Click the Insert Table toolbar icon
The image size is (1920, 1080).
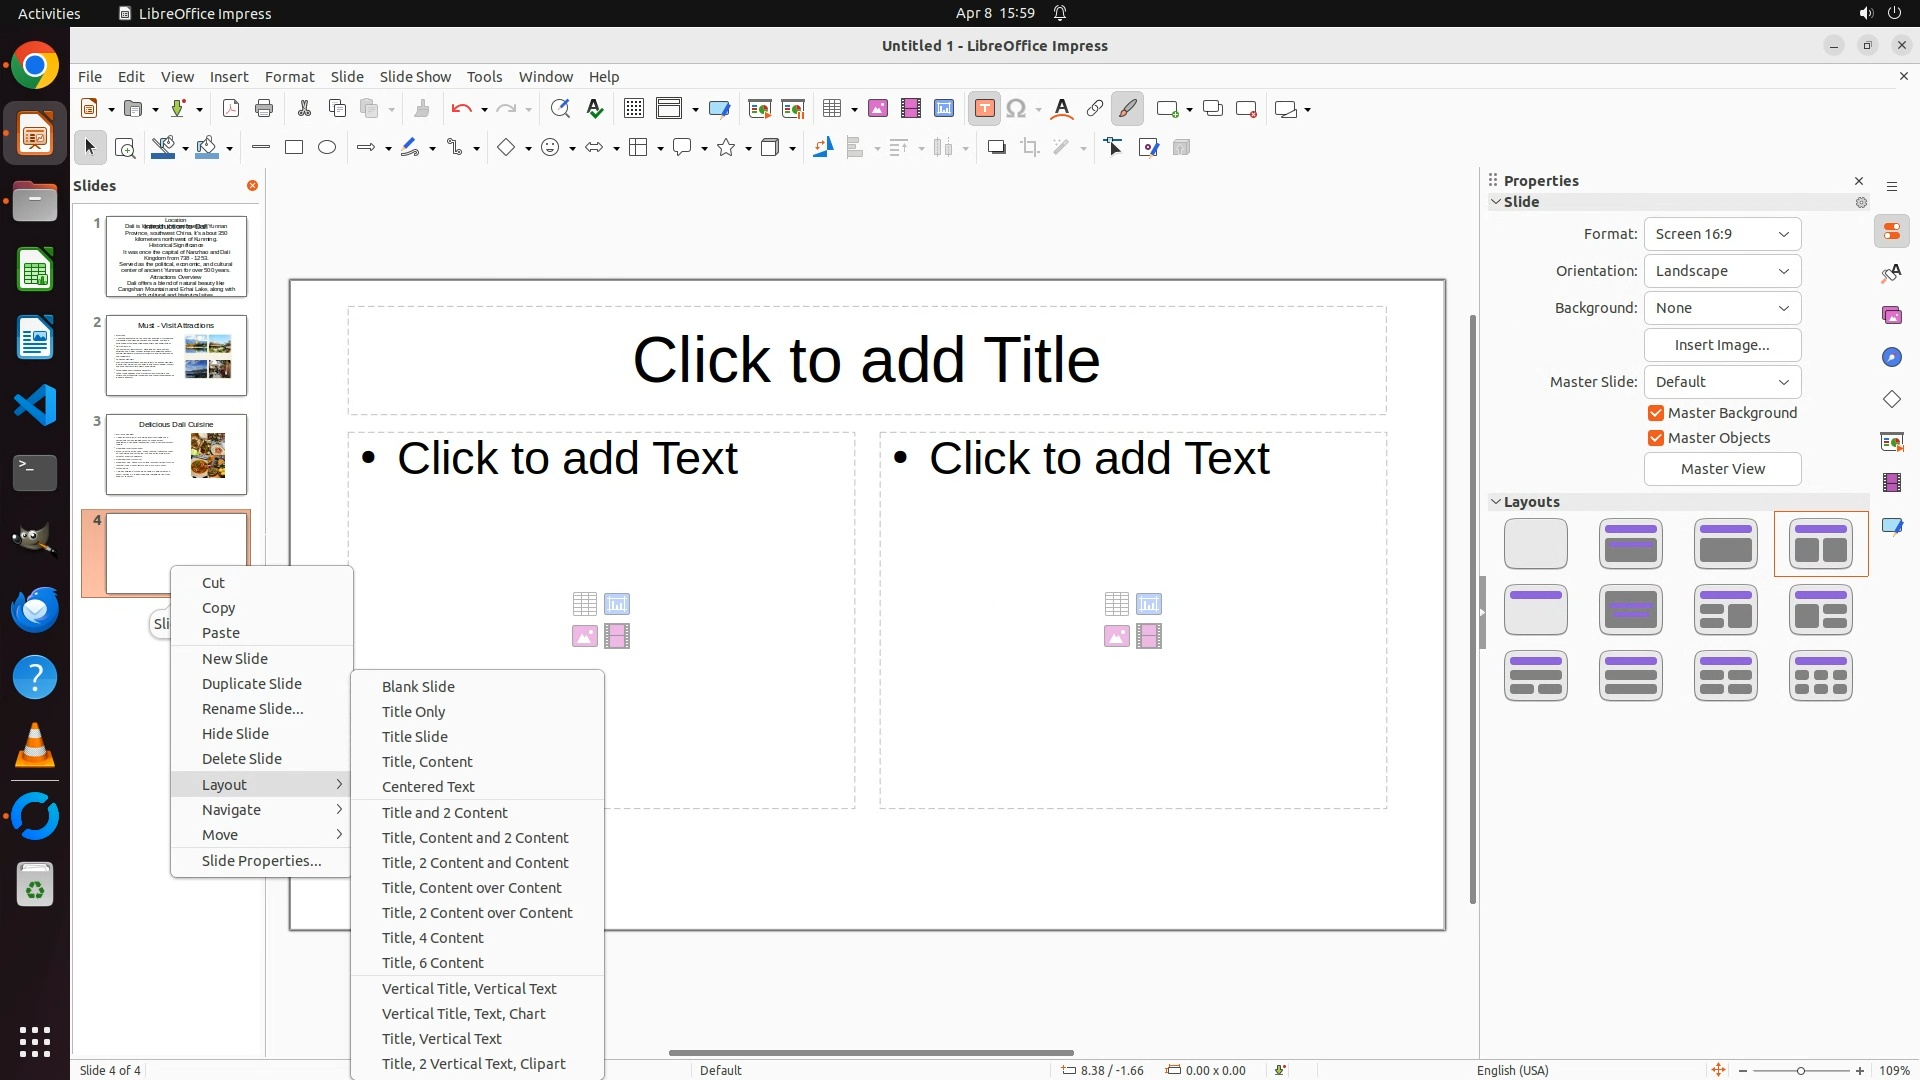click(832, 109)
